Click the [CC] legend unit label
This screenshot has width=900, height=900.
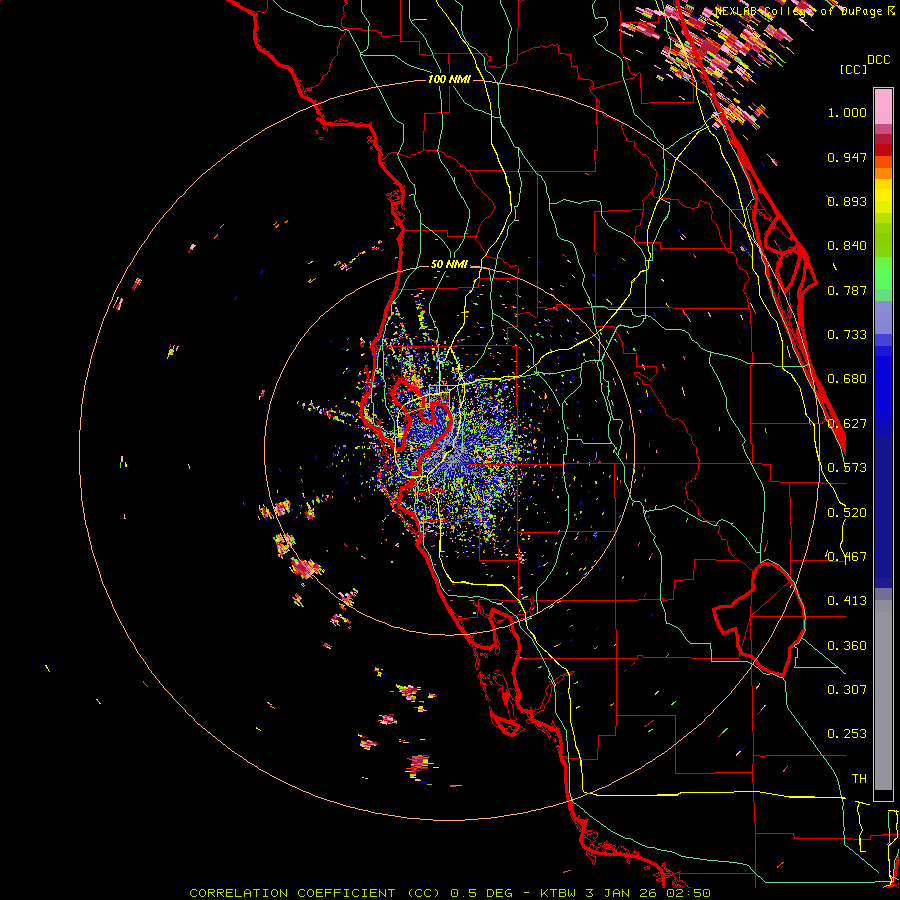point(854,69)
